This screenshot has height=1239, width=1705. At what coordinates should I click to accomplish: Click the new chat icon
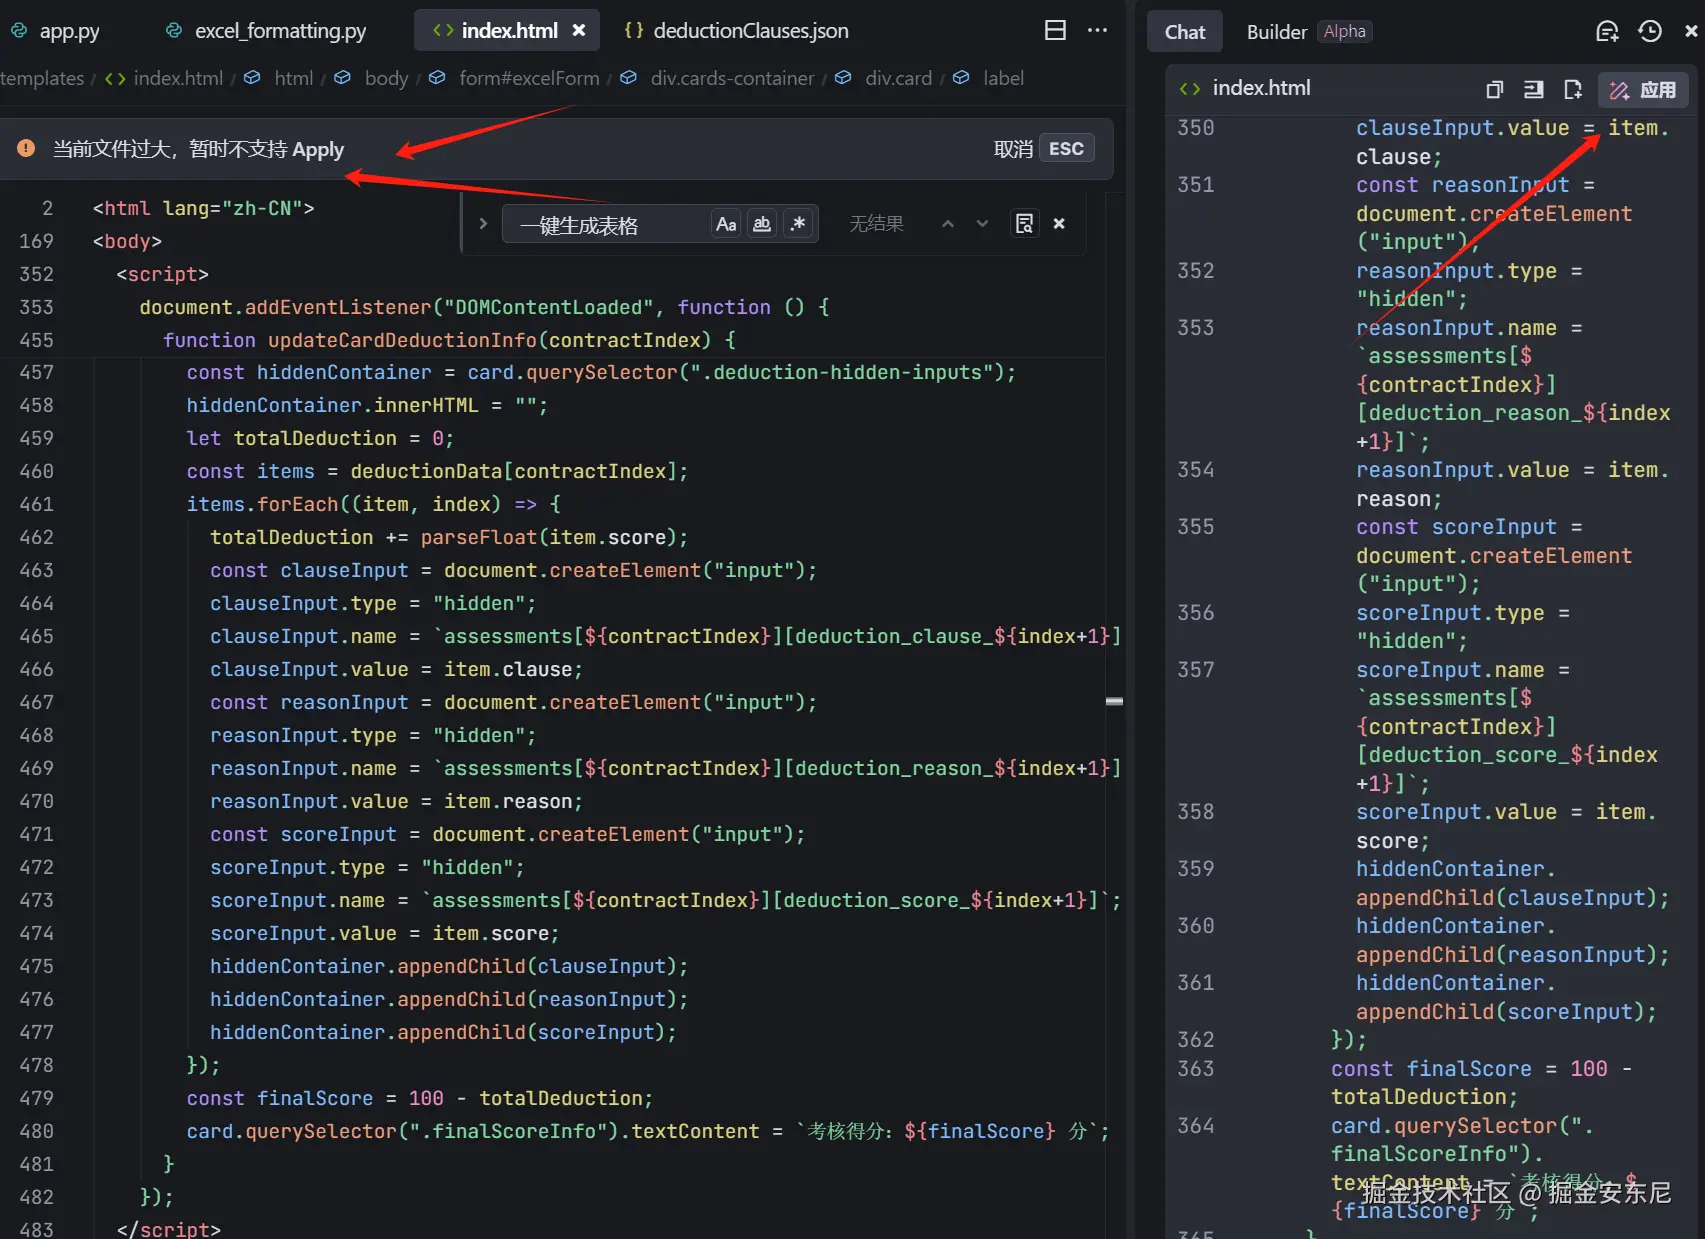pyautogui.click(x=1607, y=31)
